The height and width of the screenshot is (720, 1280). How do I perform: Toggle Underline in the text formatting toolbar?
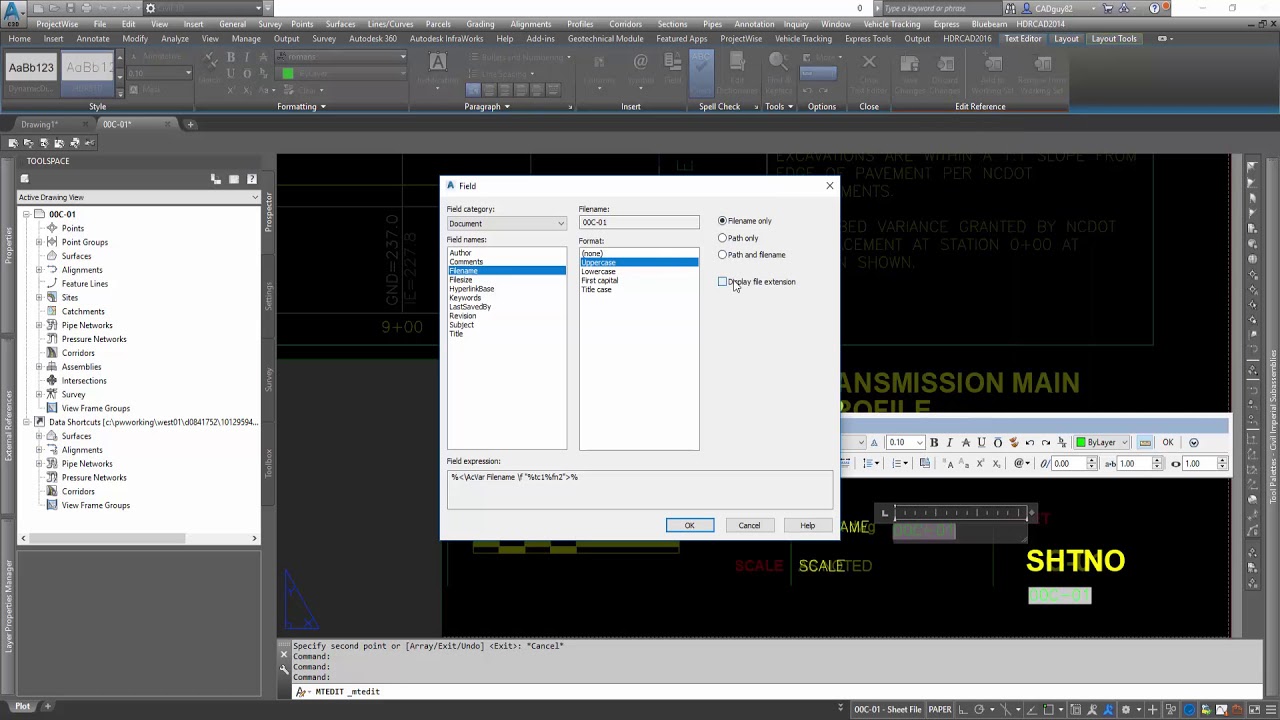[981, 442]
